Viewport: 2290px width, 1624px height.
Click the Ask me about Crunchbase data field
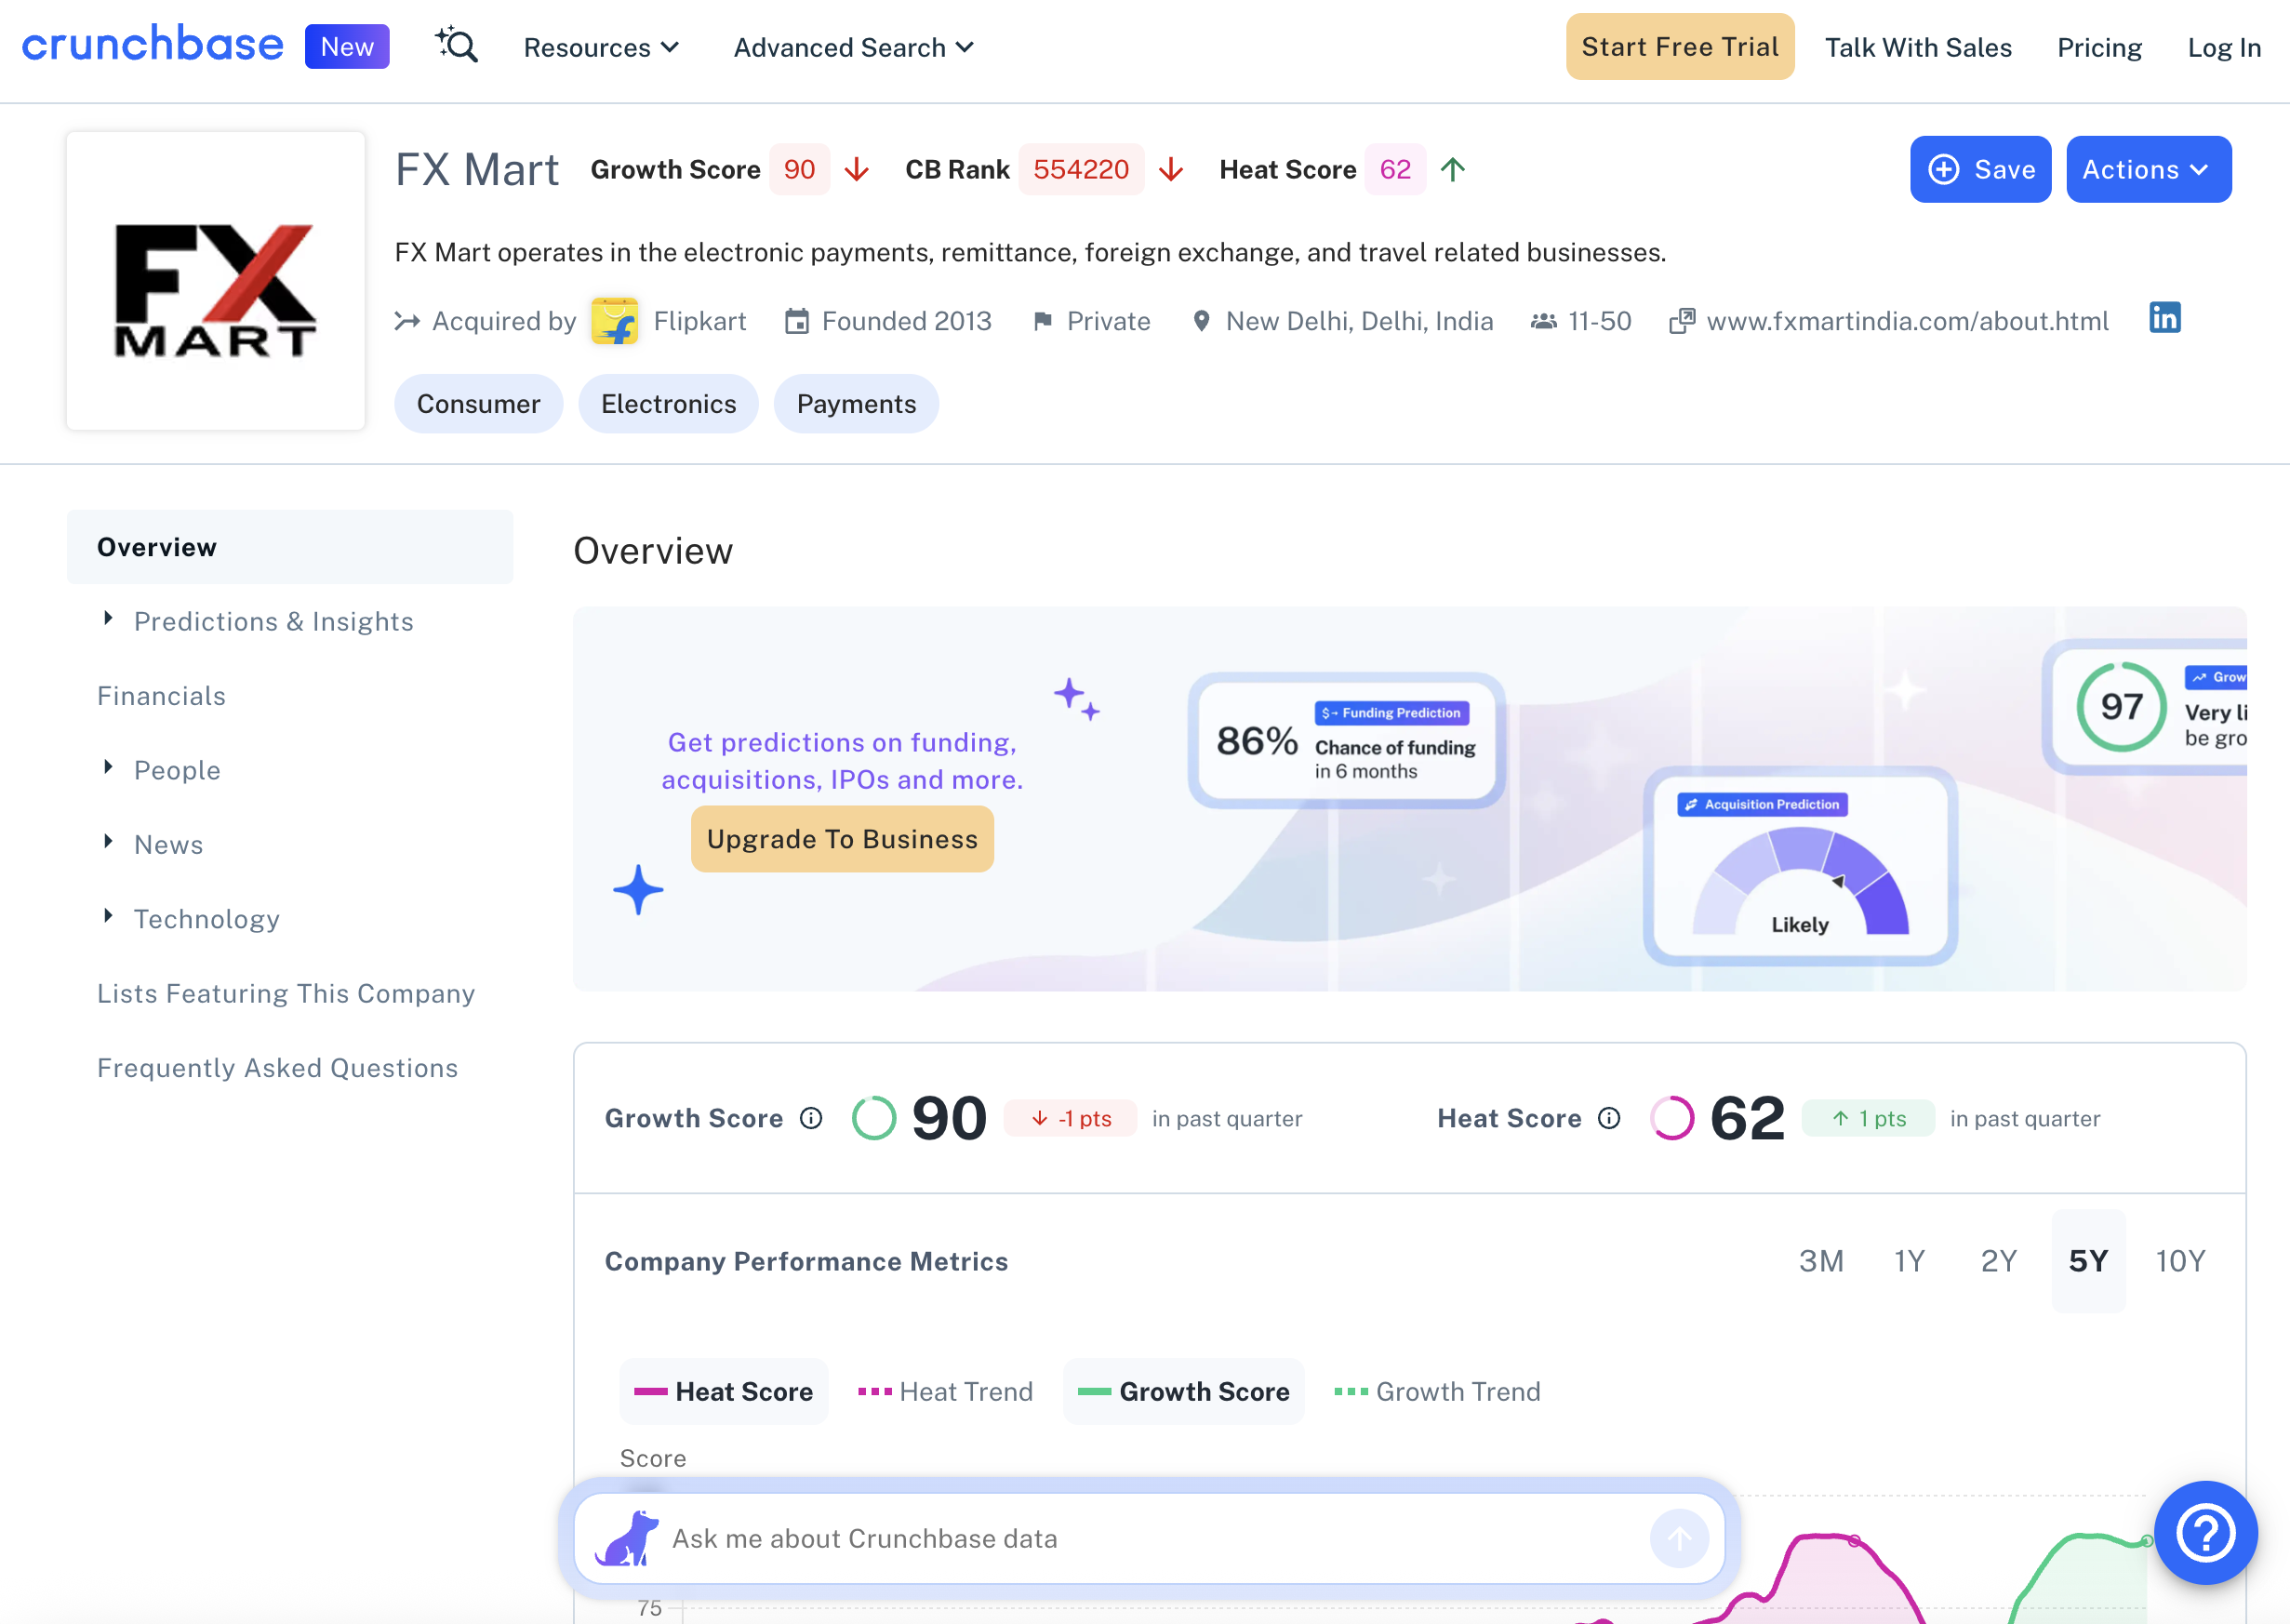[x=1150, y=1538]
